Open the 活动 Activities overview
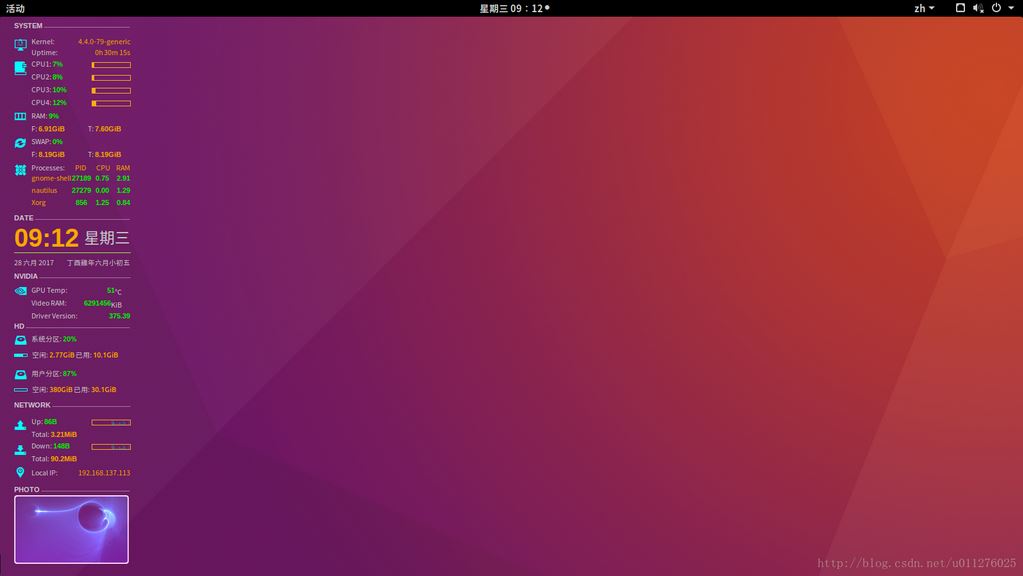This screenshot has height=576, width=1023. (15, 8)
